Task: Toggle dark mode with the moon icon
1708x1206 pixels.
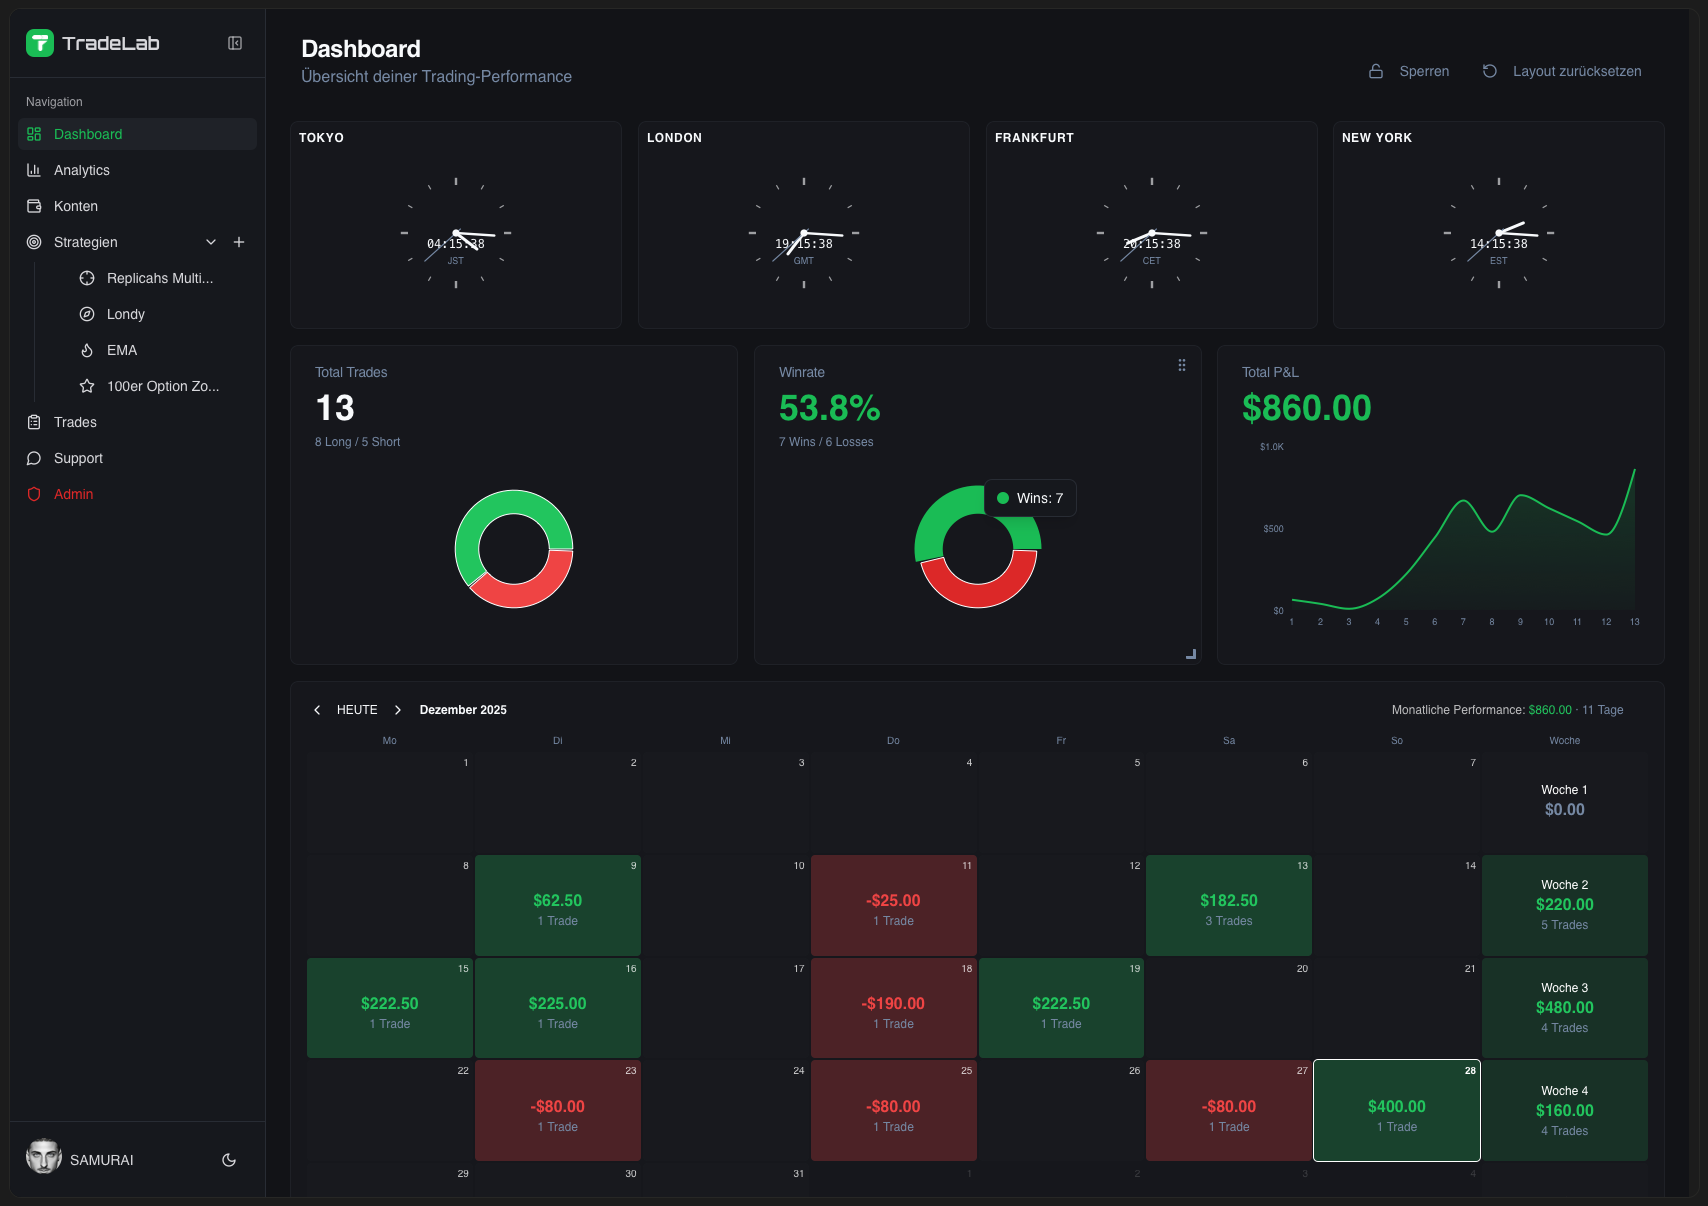Action: (x=229, y=1160)
